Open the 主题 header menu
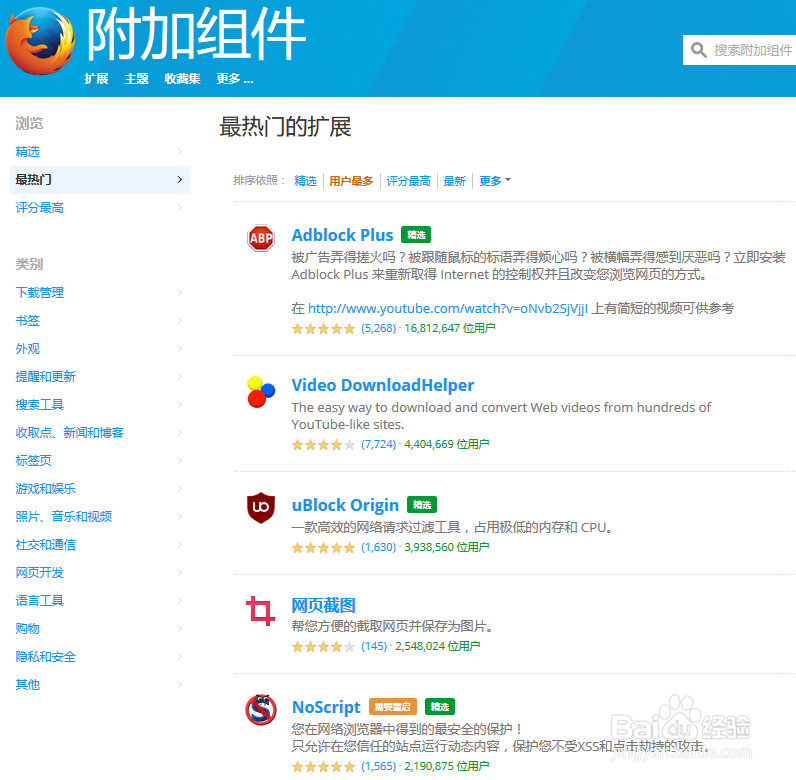 [137, 79]
